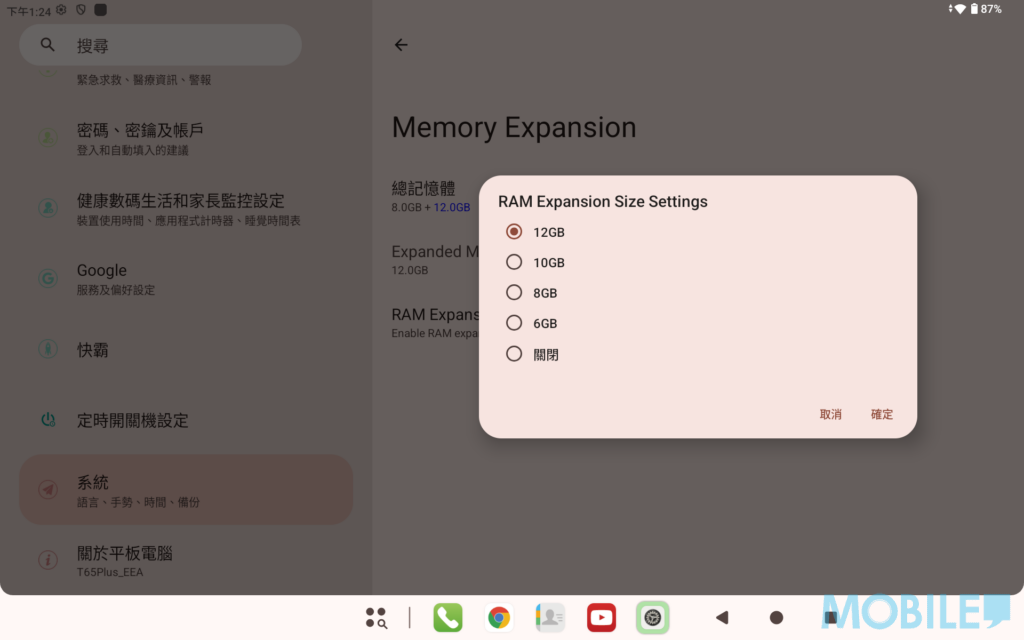Choose 6GB RAM expansion size
Screen dimensions: 1024x640
click(x=514, y=323)
